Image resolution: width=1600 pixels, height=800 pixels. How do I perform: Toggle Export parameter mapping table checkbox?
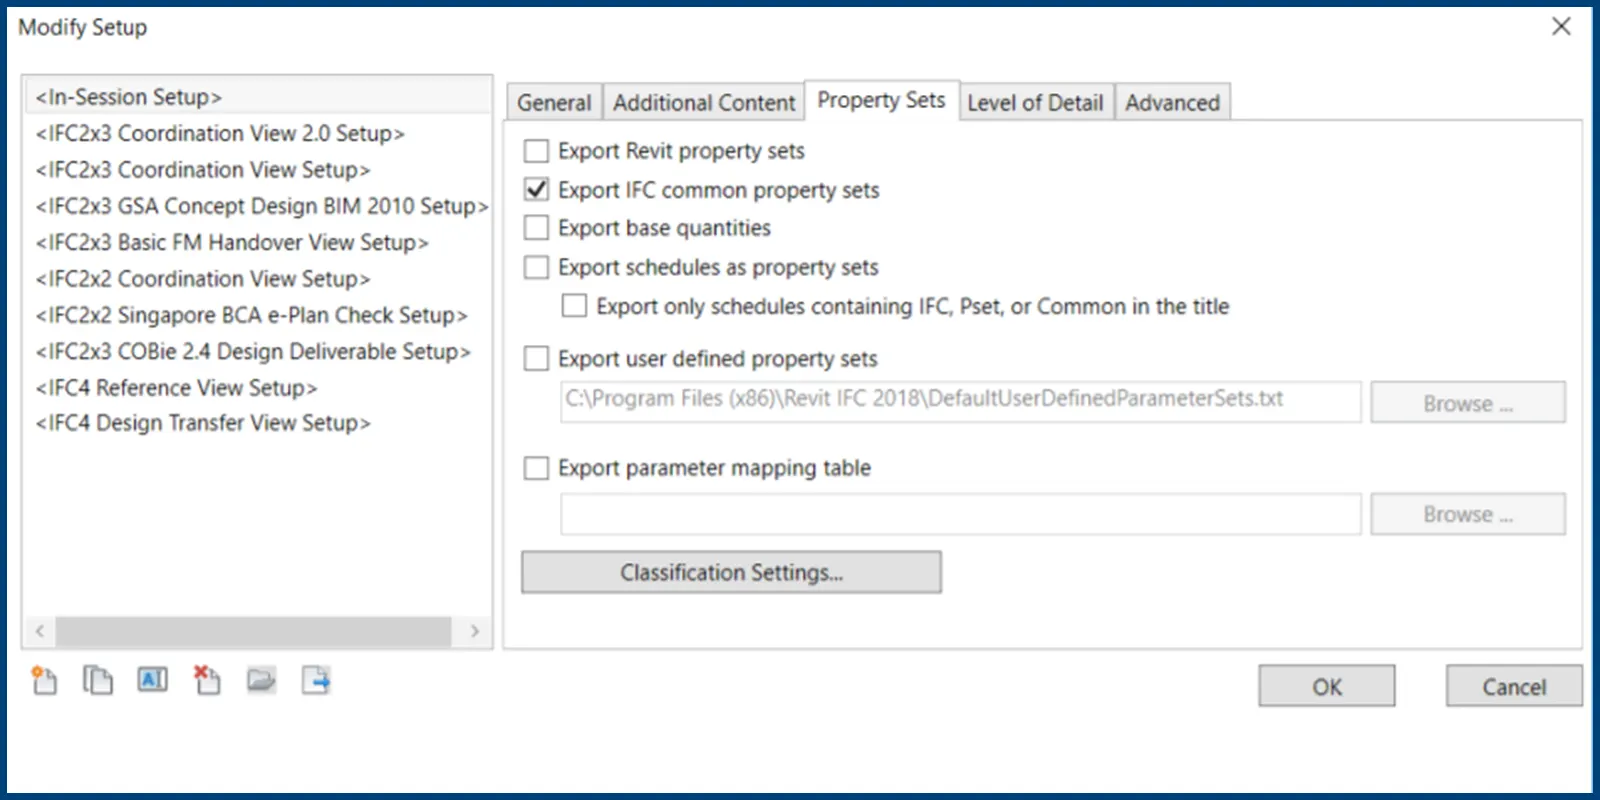(x=537, y=468)
